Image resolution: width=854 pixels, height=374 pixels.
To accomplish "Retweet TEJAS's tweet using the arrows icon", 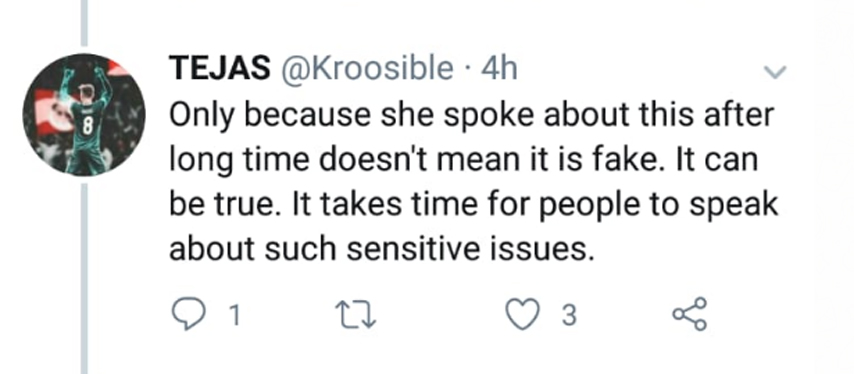I will pos(356,316).
